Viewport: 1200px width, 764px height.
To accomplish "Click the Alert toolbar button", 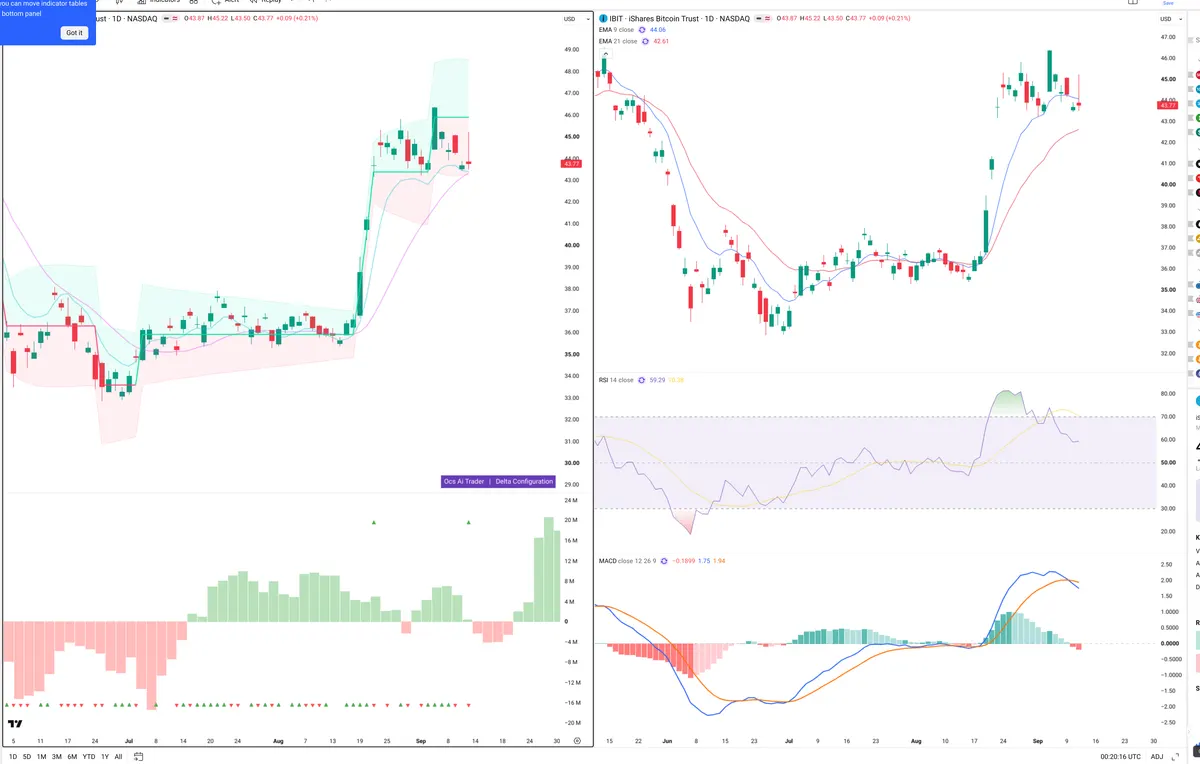I will pyautogui.click(x=226, y=2).
